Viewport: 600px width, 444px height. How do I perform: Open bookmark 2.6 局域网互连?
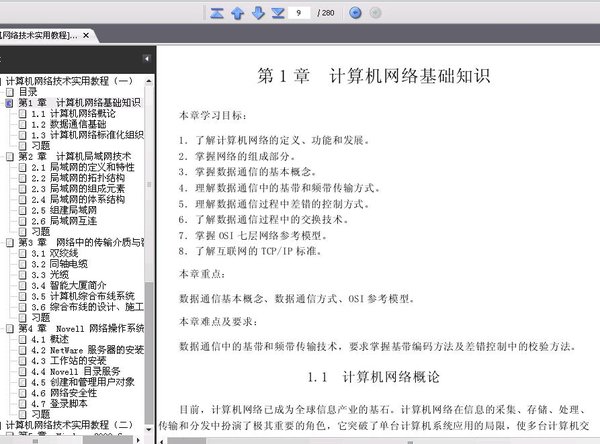tap(64, 221)
